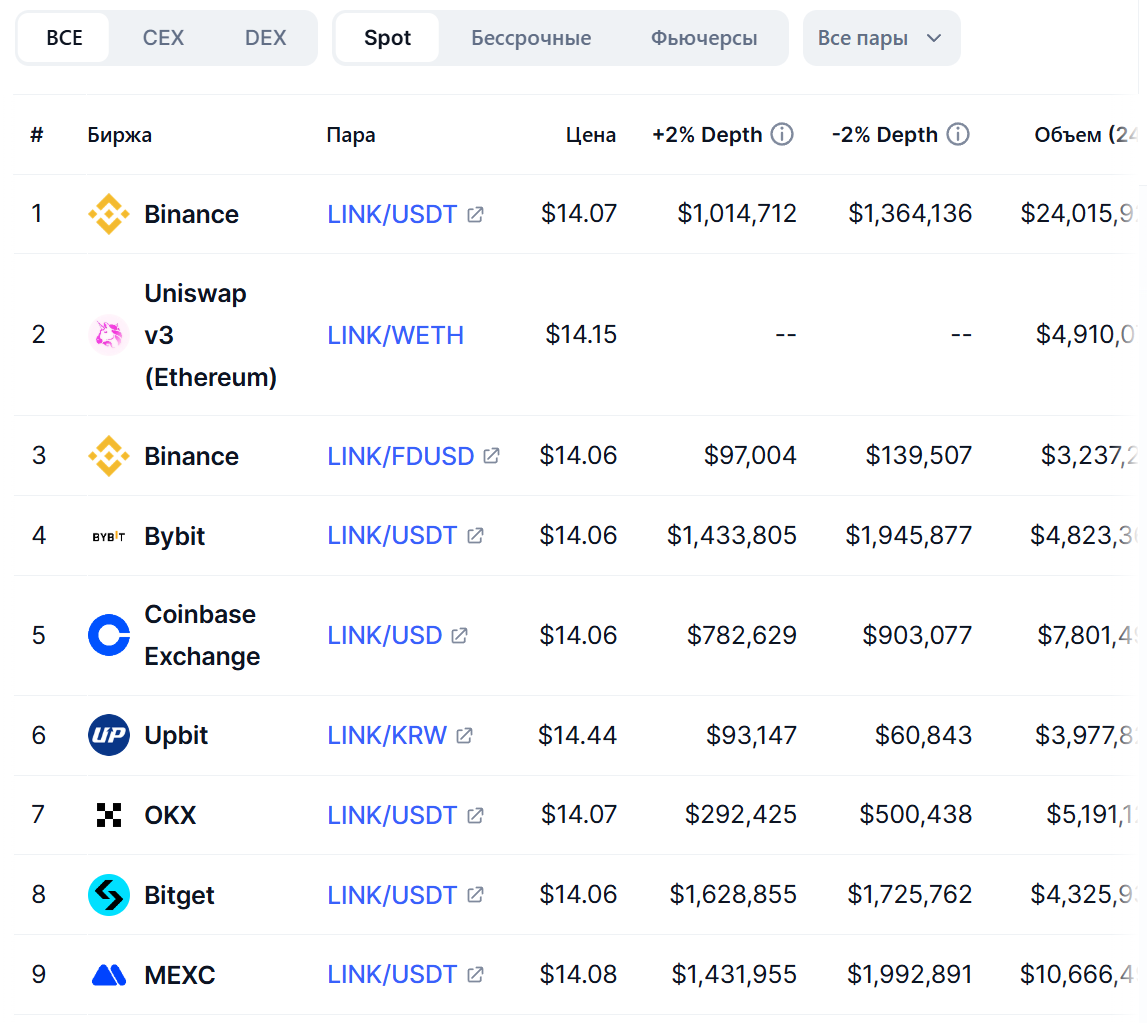This screenshot has width=1147, height=1023.
Task: Click the Bybit logo icon
Action: 108,536
